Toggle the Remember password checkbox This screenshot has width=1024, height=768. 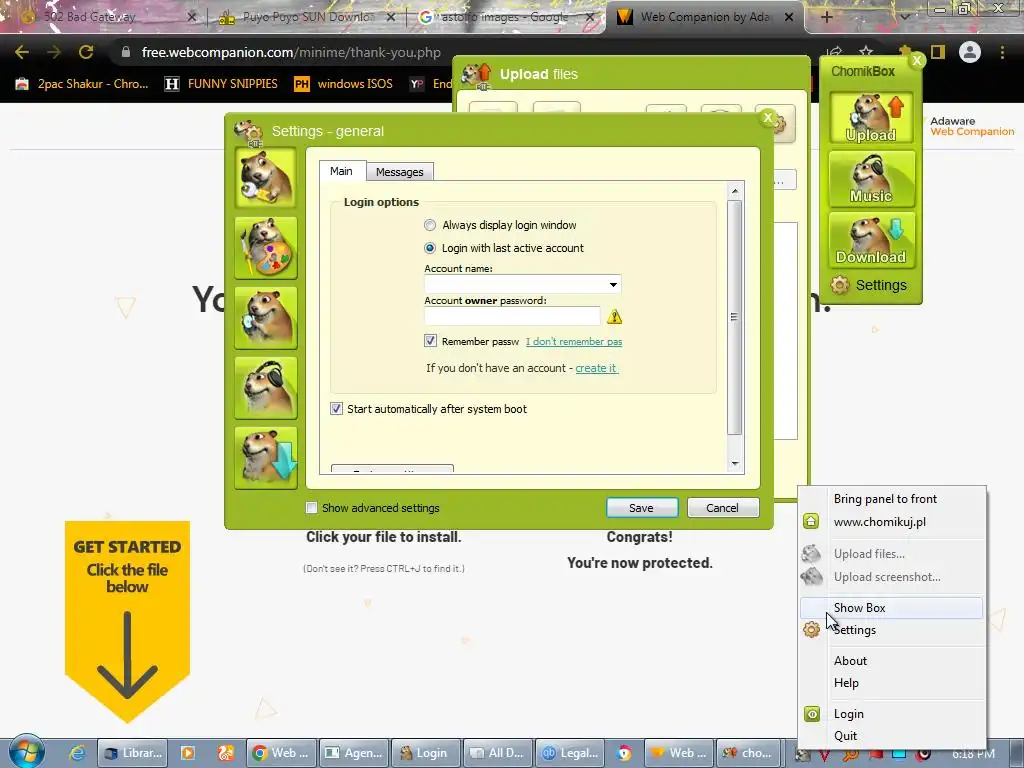(430, 341)
